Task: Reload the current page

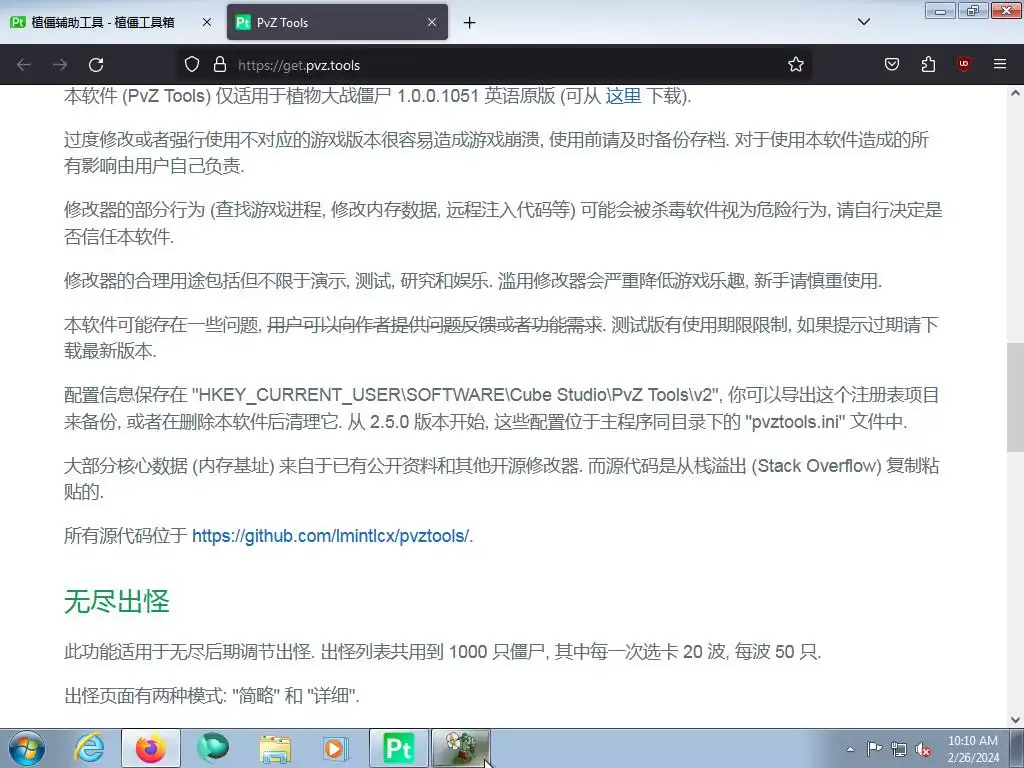Action: pyautogui.click(x=96, y=65)
